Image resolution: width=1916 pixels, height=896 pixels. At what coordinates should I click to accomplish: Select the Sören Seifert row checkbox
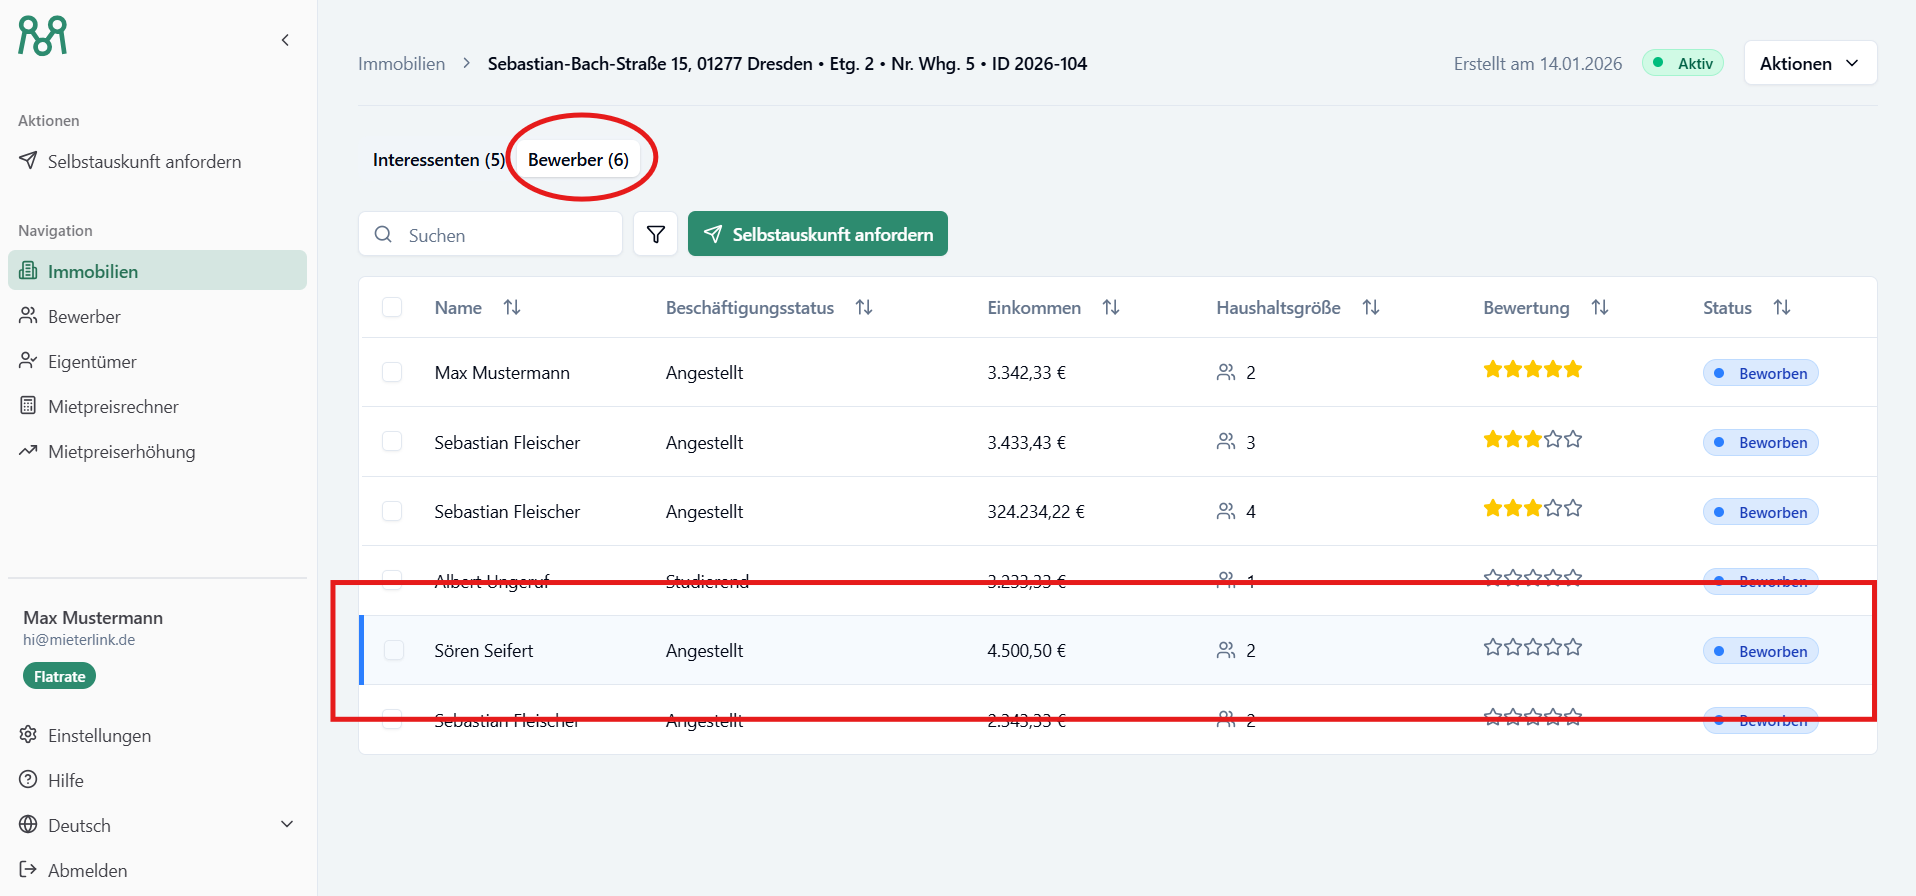coord(394,650)
